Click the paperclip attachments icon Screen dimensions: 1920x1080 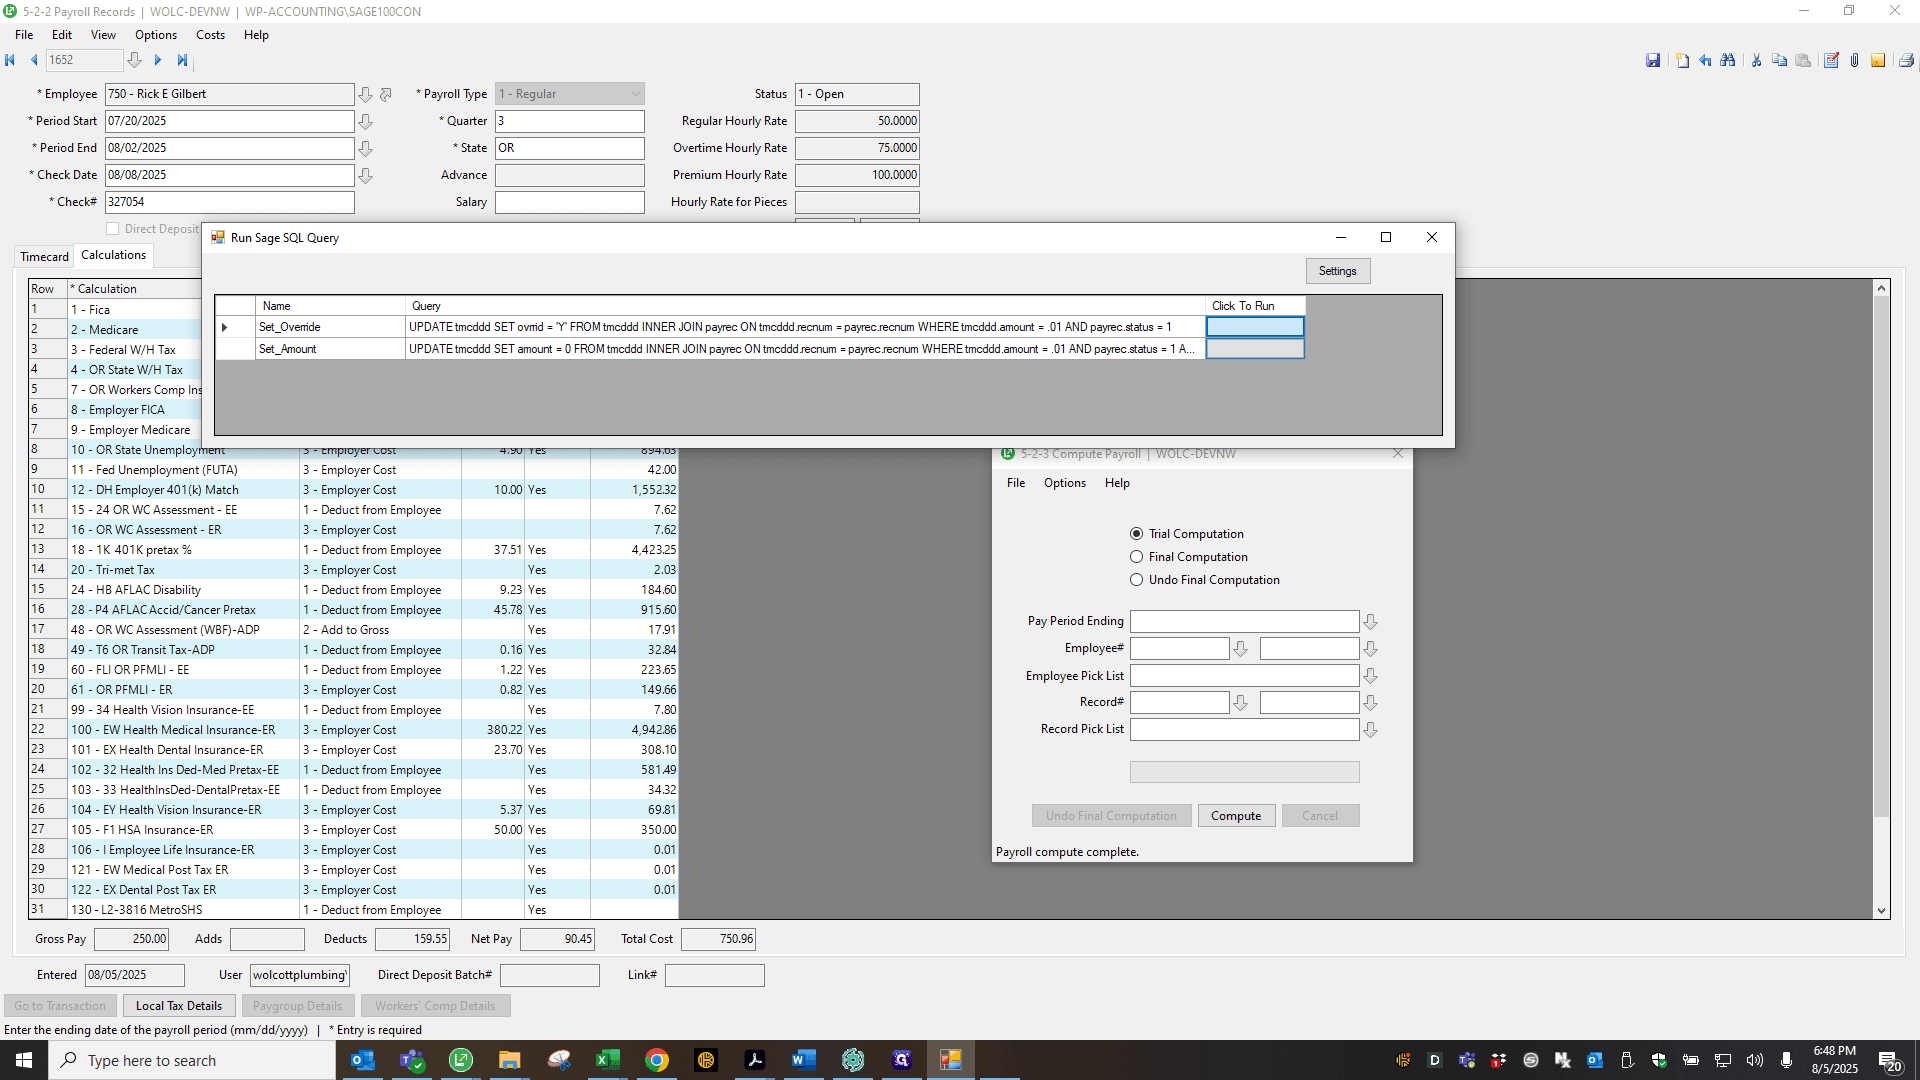point(1854,60)
